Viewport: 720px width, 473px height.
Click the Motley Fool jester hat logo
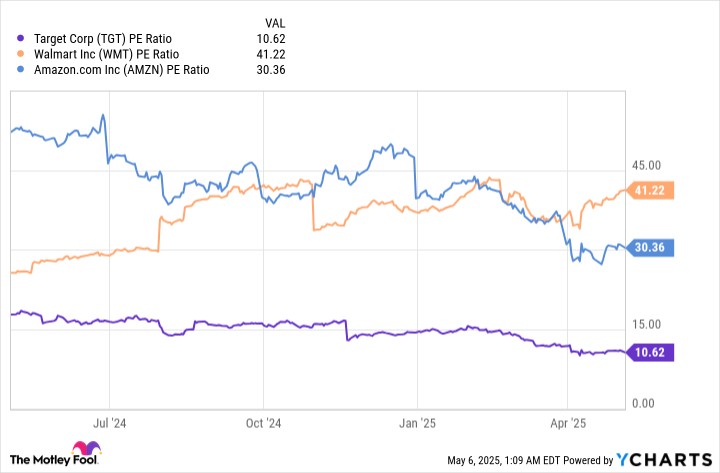tap(85, 450)
